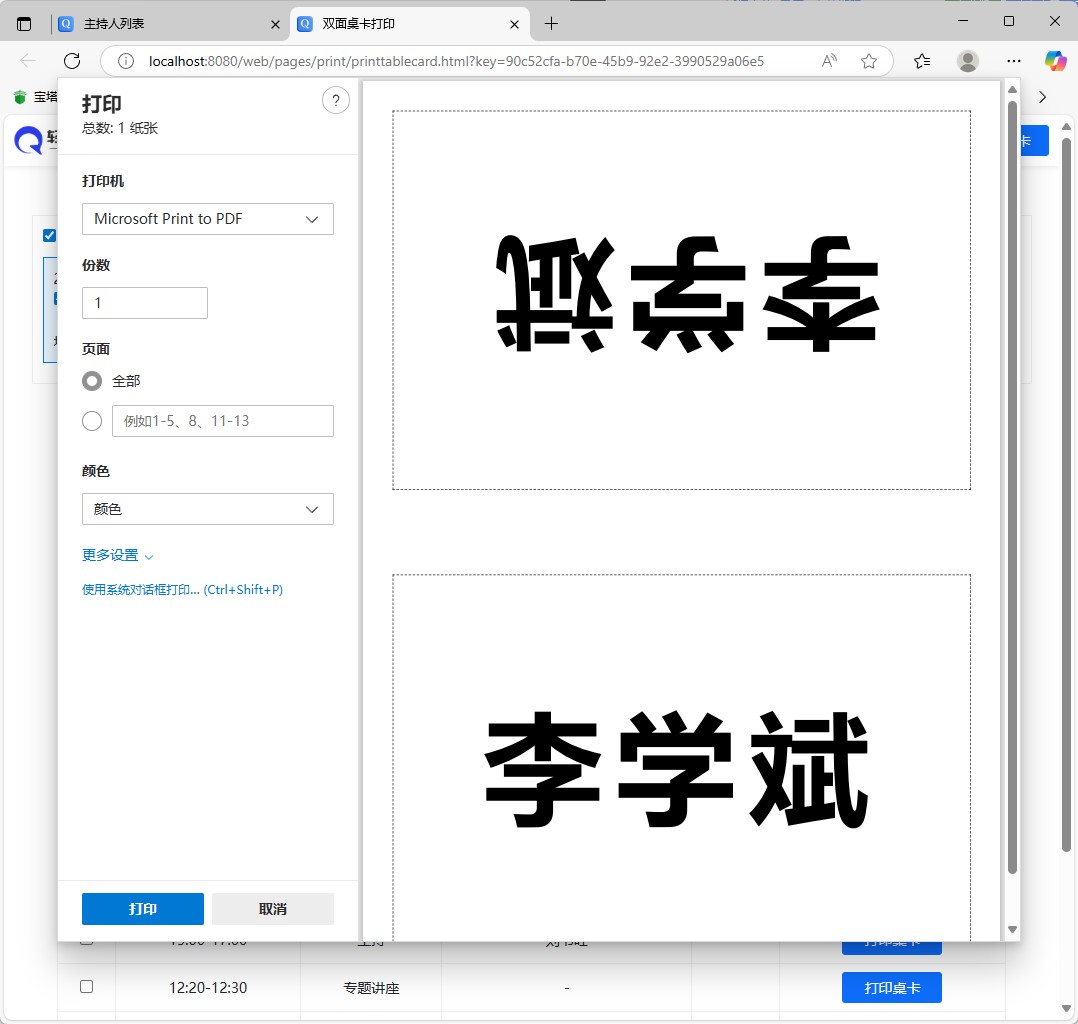Launch the Copilot sidebar
The image size is (1078, 1024).
coord(1055,61)
